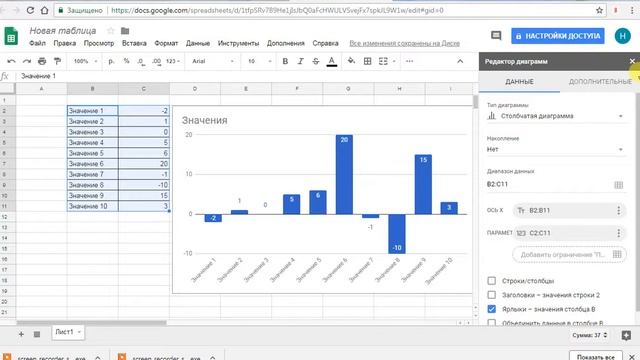Screen dimensions: 640x360
Task: Open the comments speech bubble
Action: click(x=496, y=36)
